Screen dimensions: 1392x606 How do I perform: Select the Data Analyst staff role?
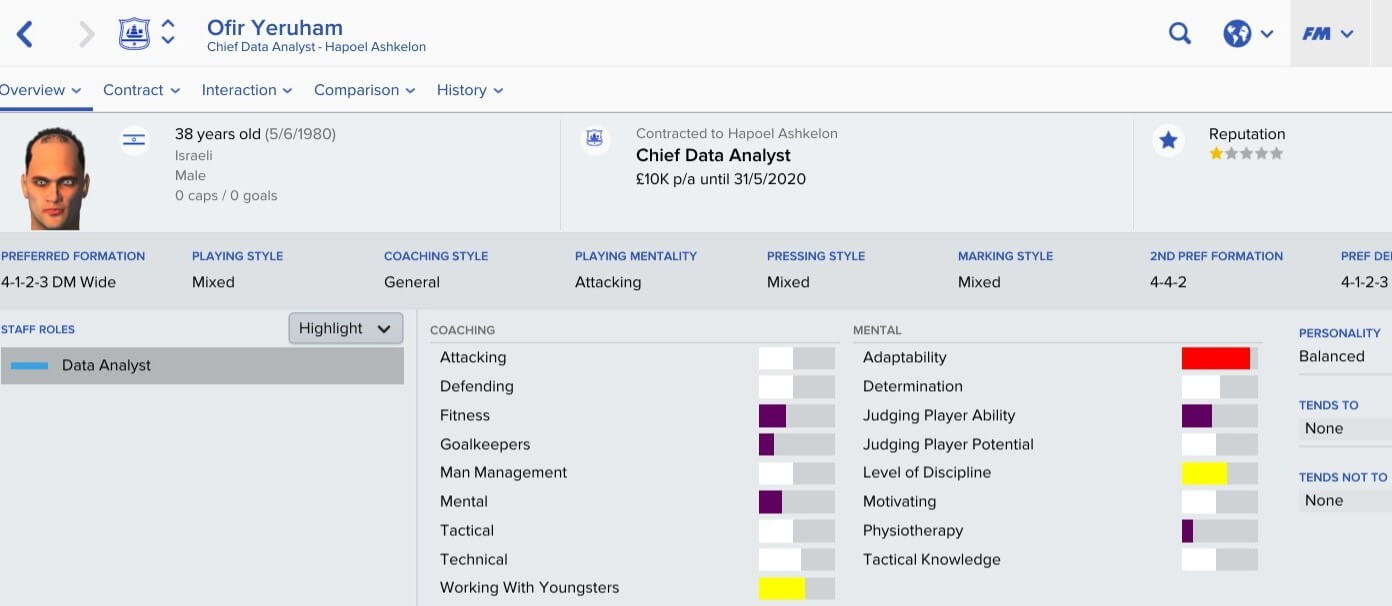click(x=202, y=366)
